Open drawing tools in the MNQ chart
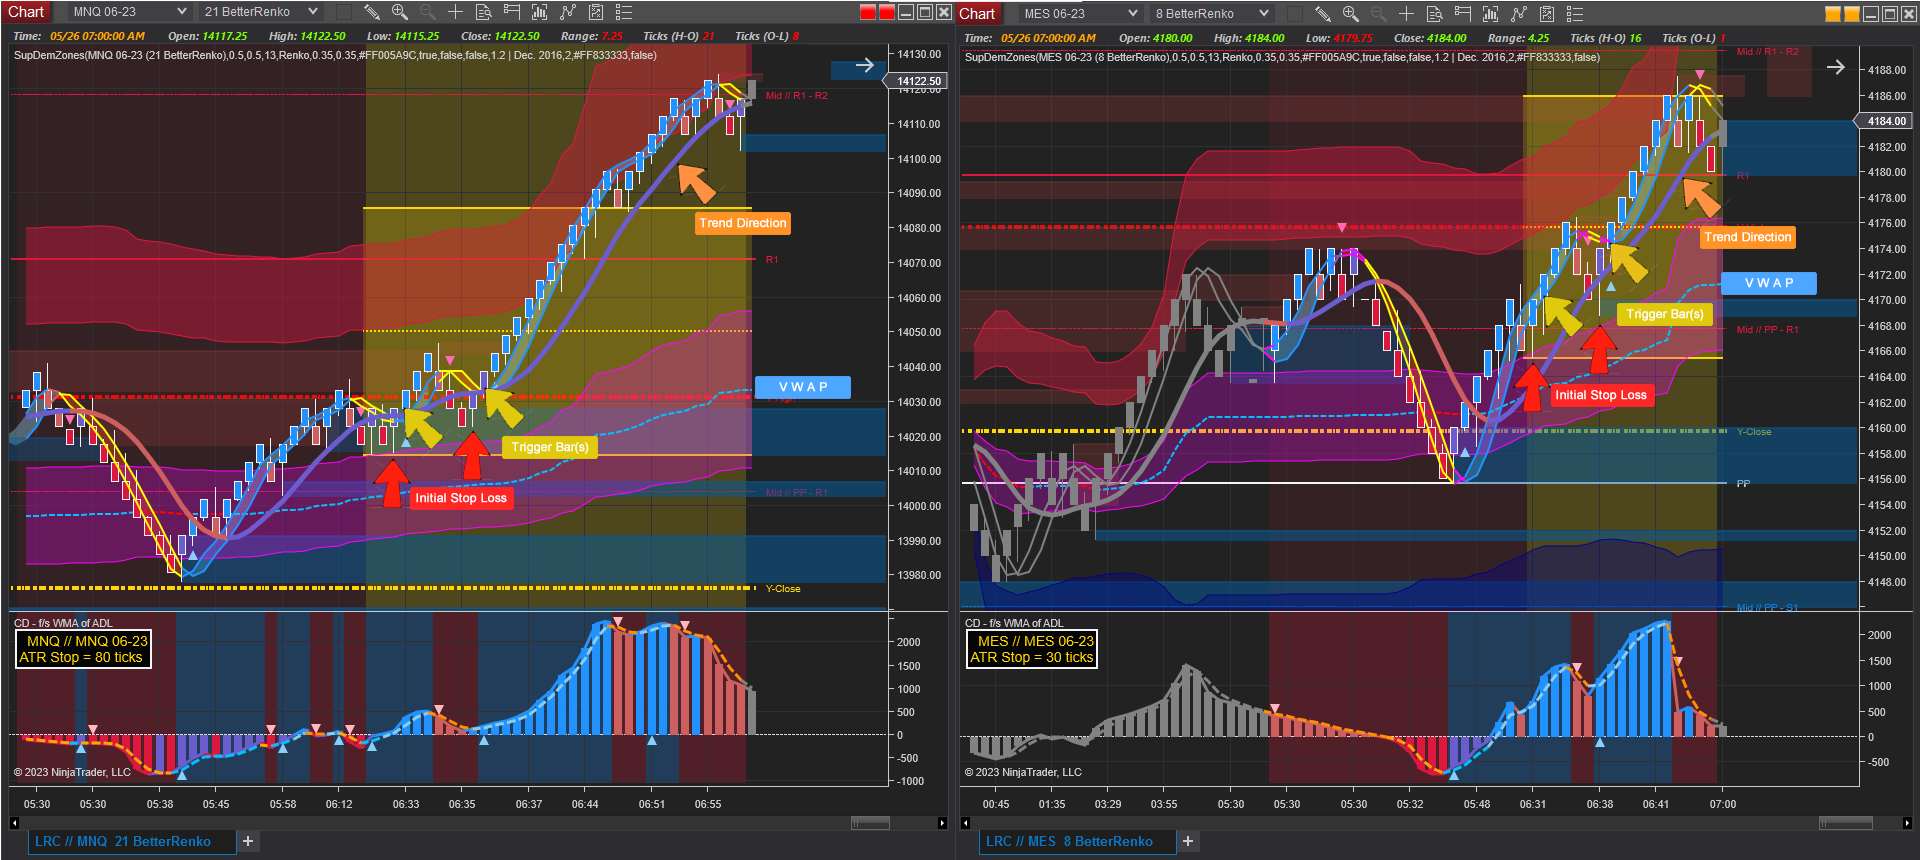Screen dimensions: 1920x860 (372, 12)
